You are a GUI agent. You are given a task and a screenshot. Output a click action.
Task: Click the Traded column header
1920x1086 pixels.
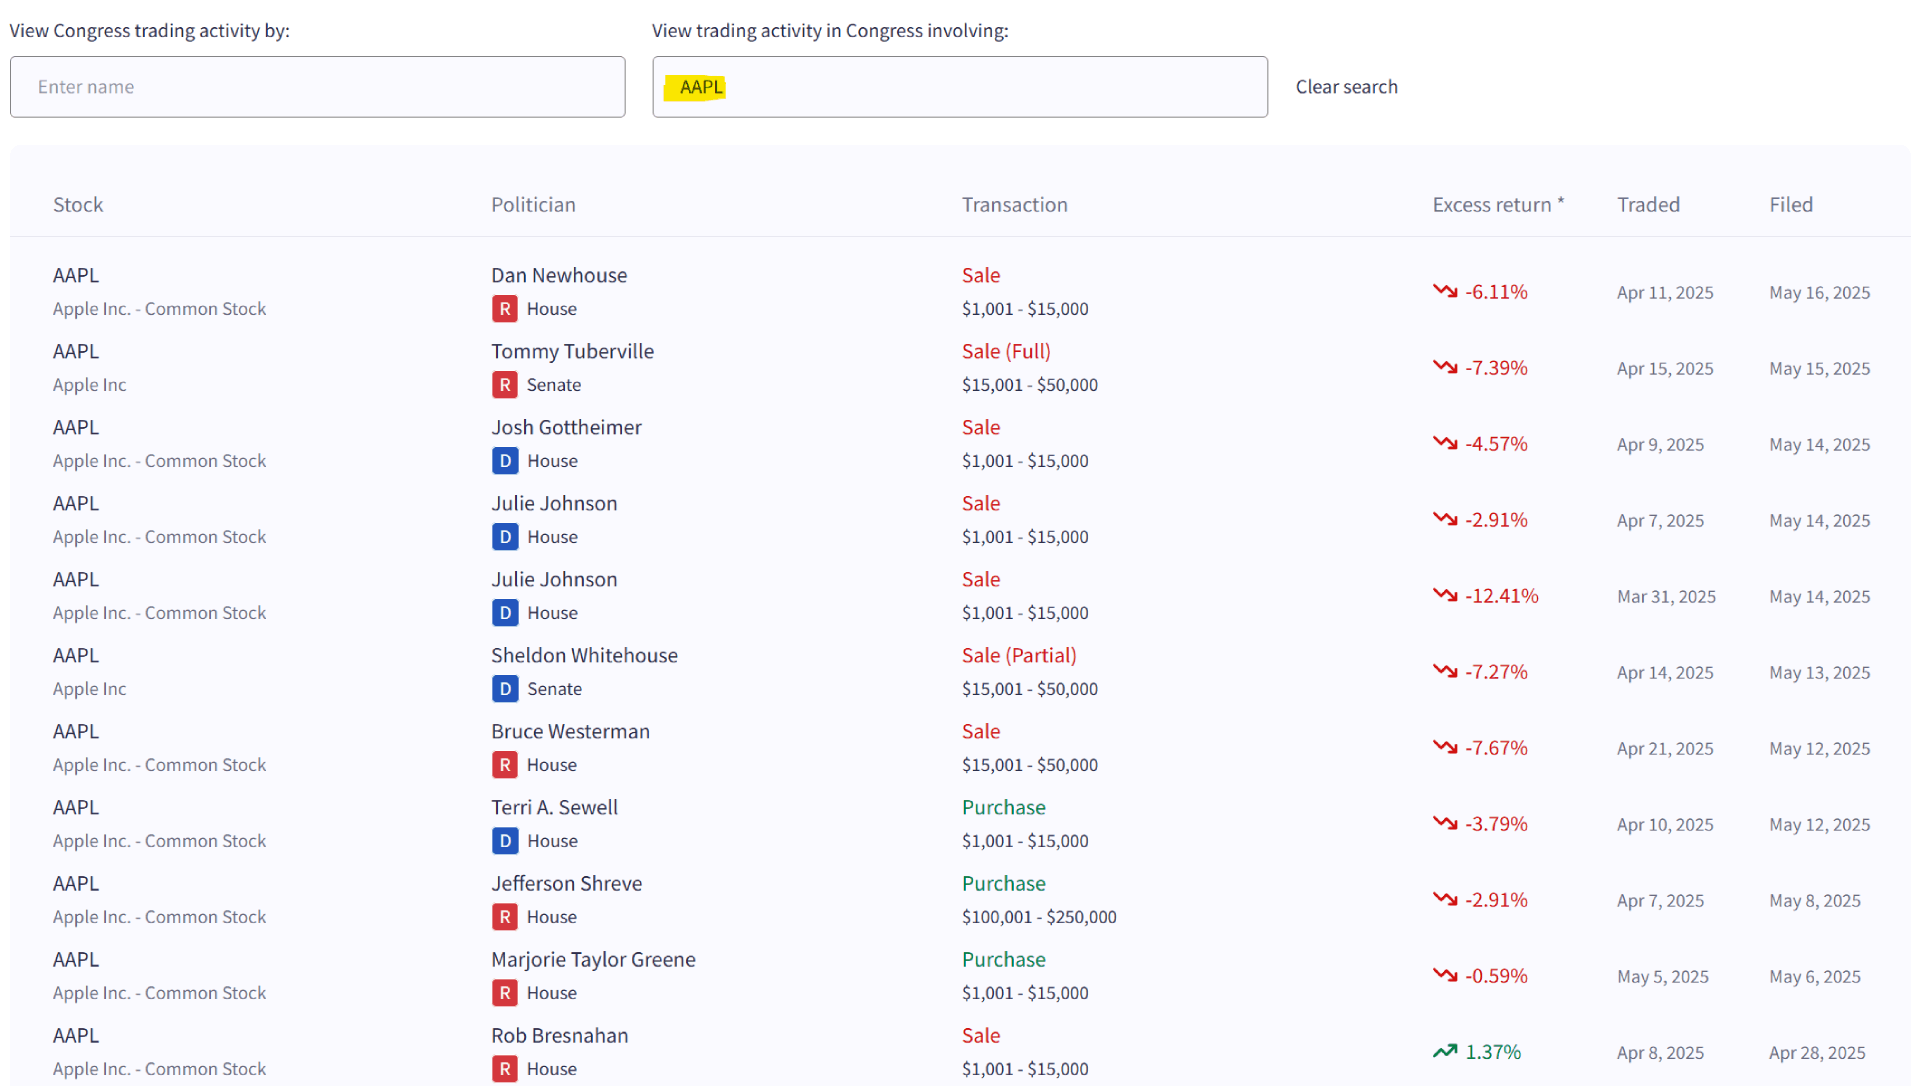[x=1648, y=204]
